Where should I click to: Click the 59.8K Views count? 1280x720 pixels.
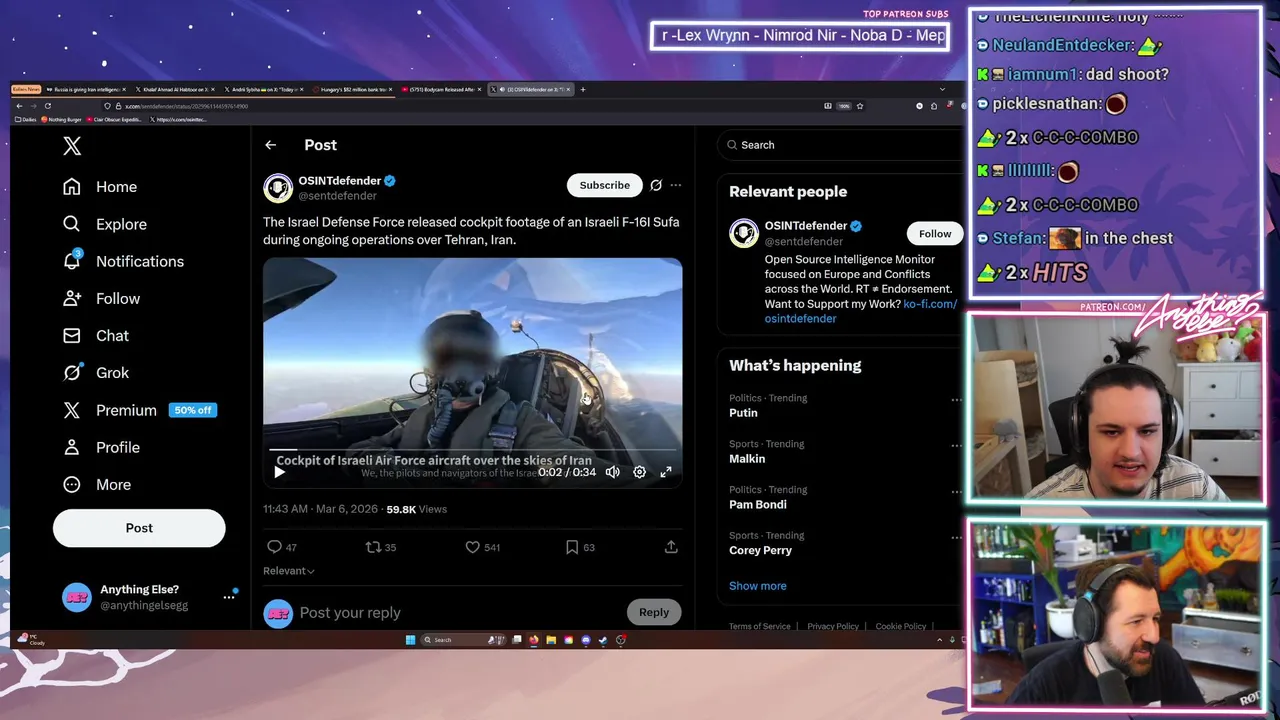416,509
